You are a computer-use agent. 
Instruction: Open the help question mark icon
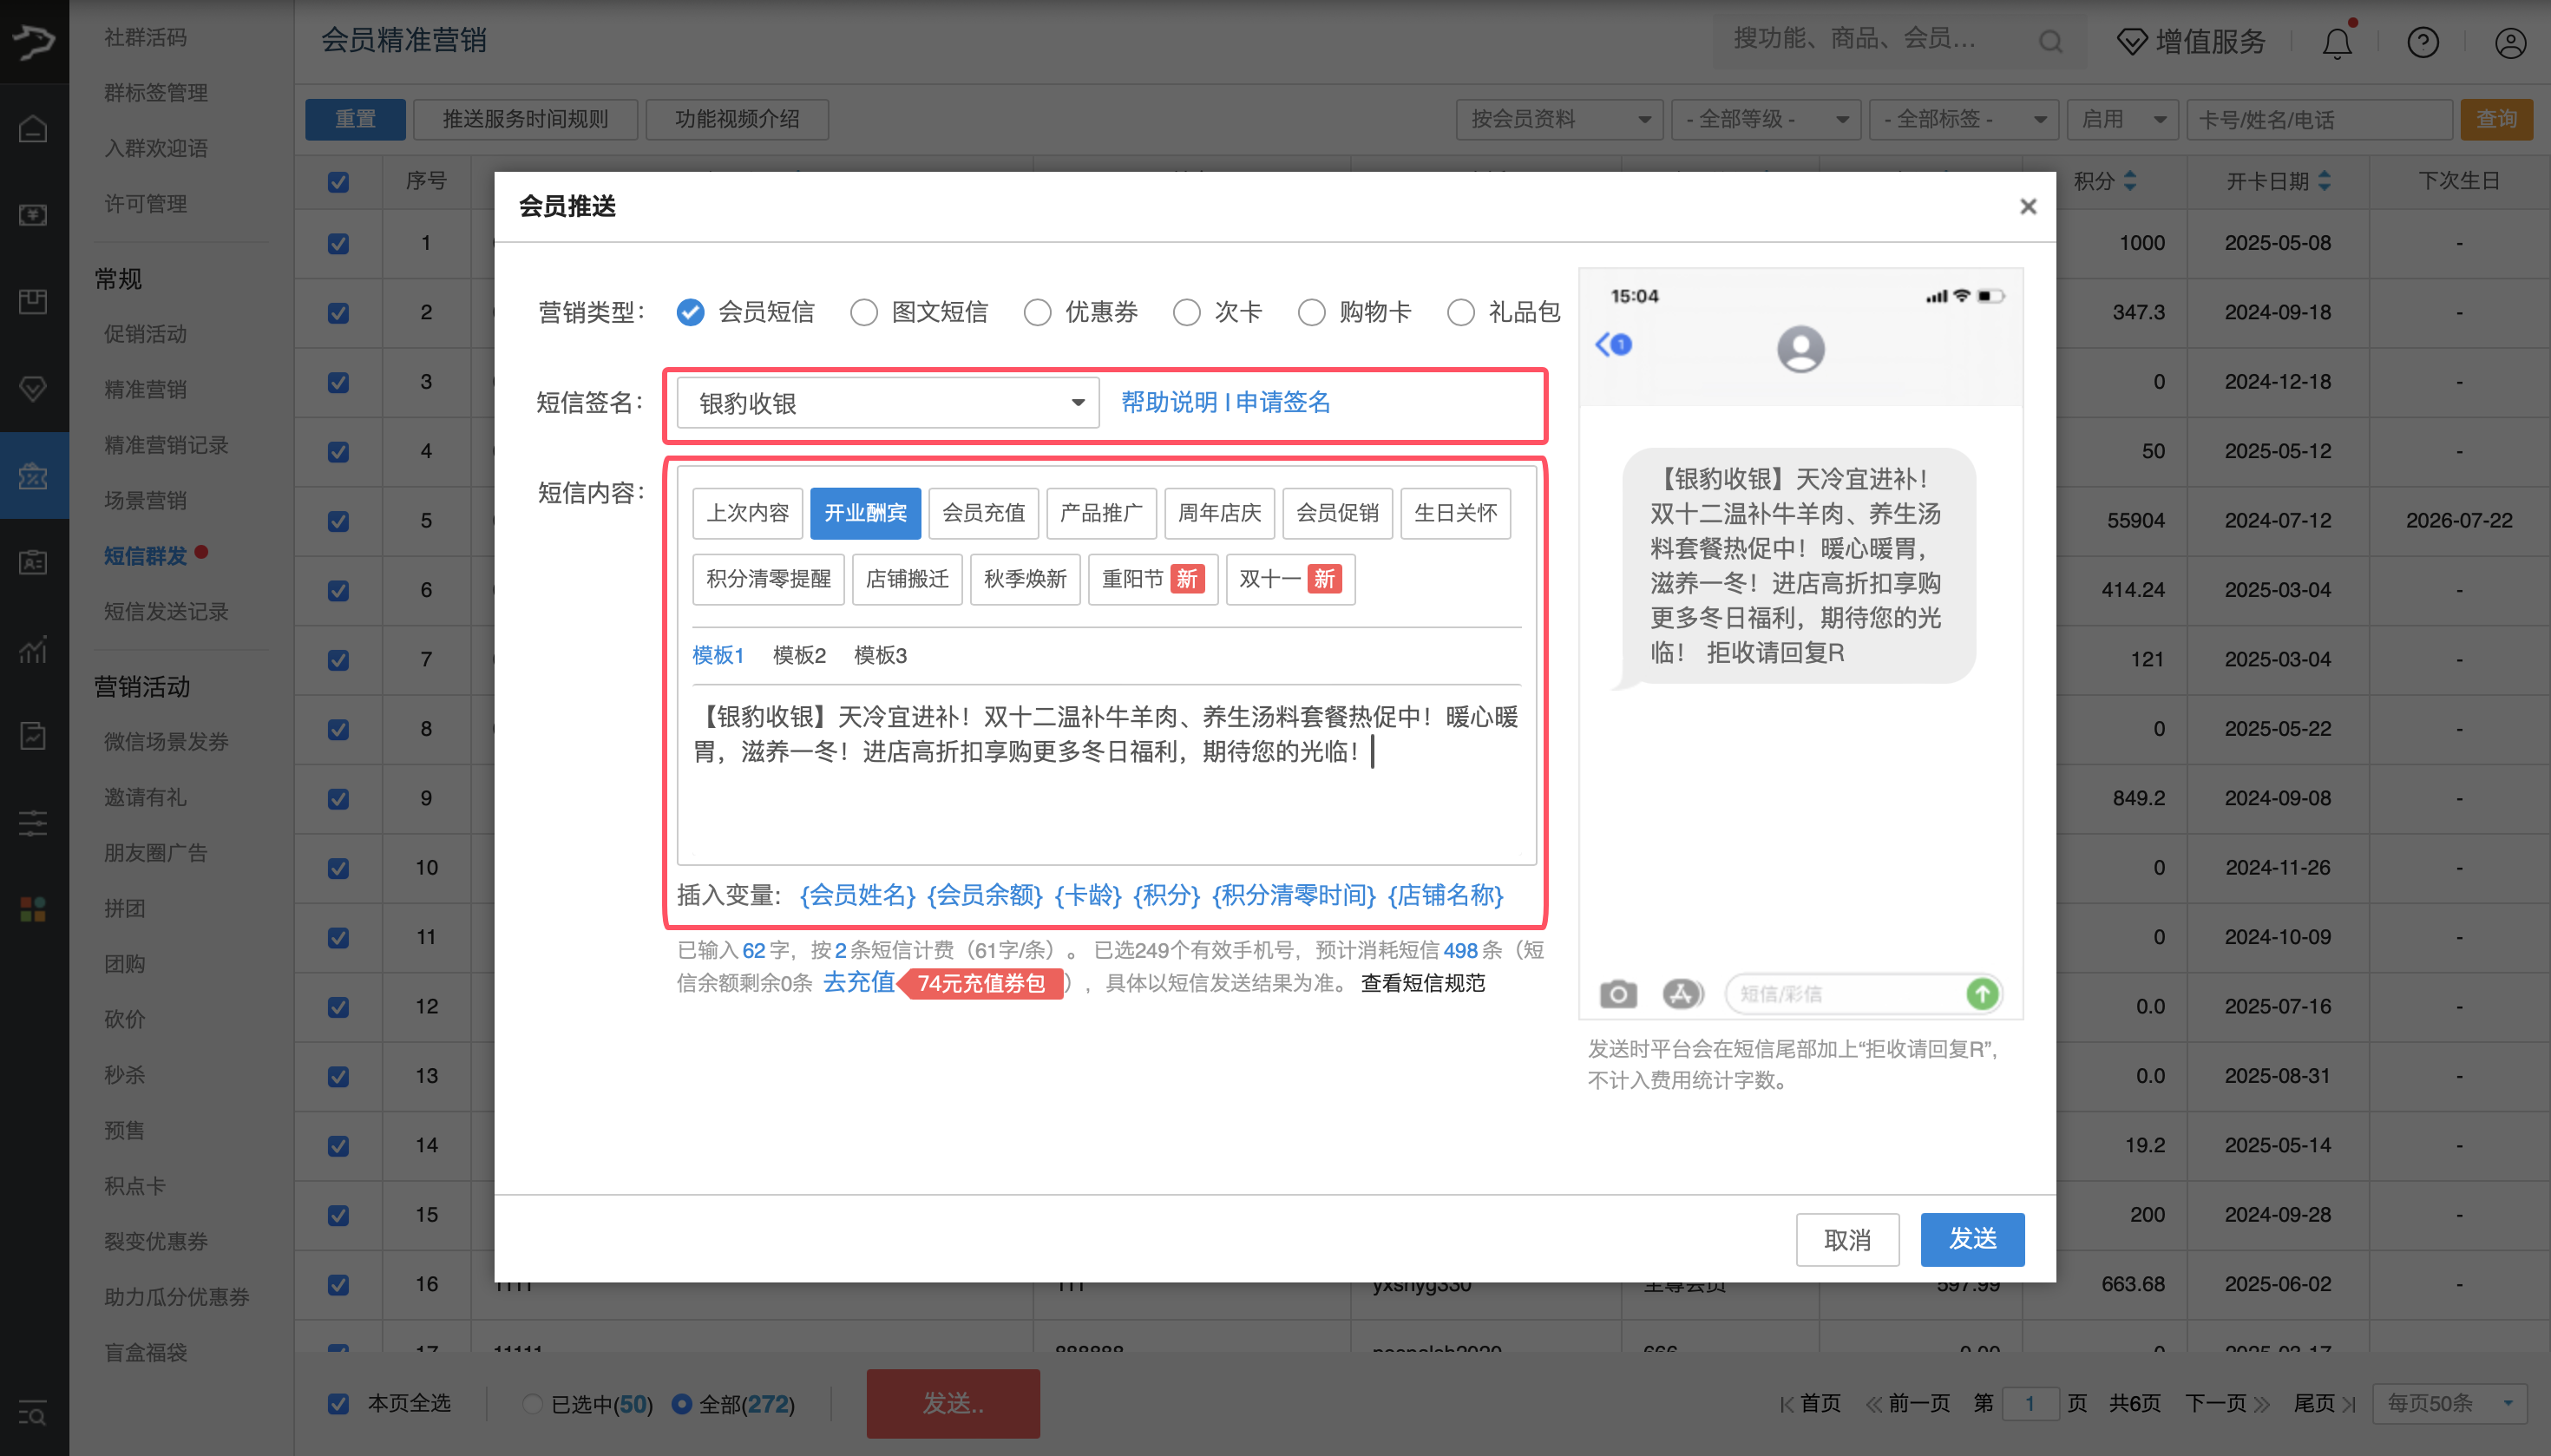(2423, 42)
